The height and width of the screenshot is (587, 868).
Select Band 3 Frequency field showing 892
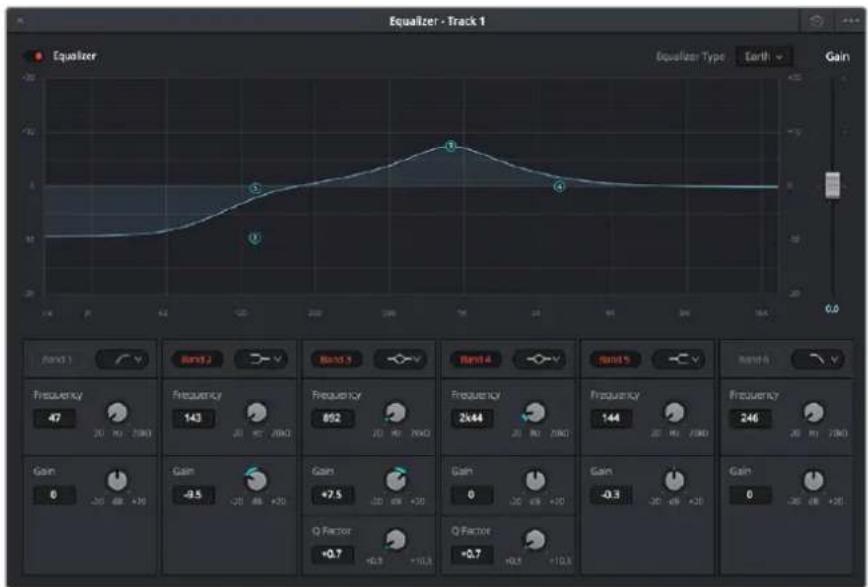click(x=333, y=418)
